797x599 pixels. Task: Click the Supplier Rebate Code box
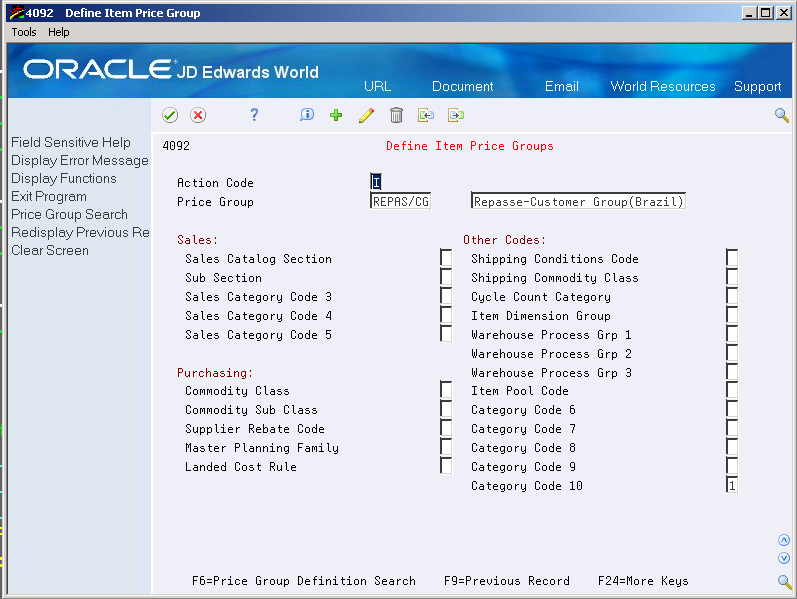pos(446,428)
